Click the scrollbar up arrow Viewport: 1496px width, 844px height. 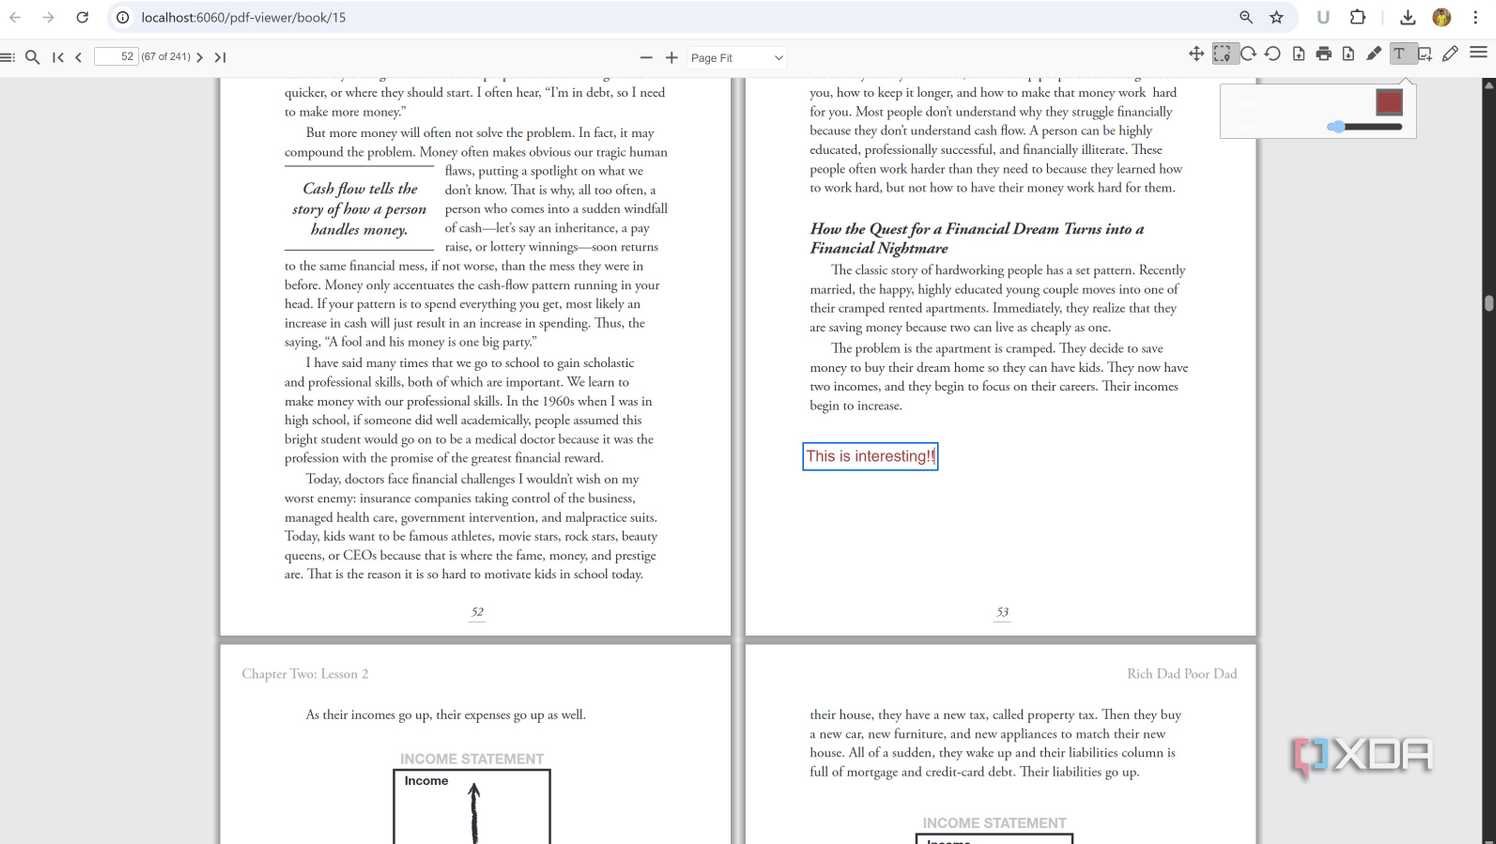[1489, 86]
